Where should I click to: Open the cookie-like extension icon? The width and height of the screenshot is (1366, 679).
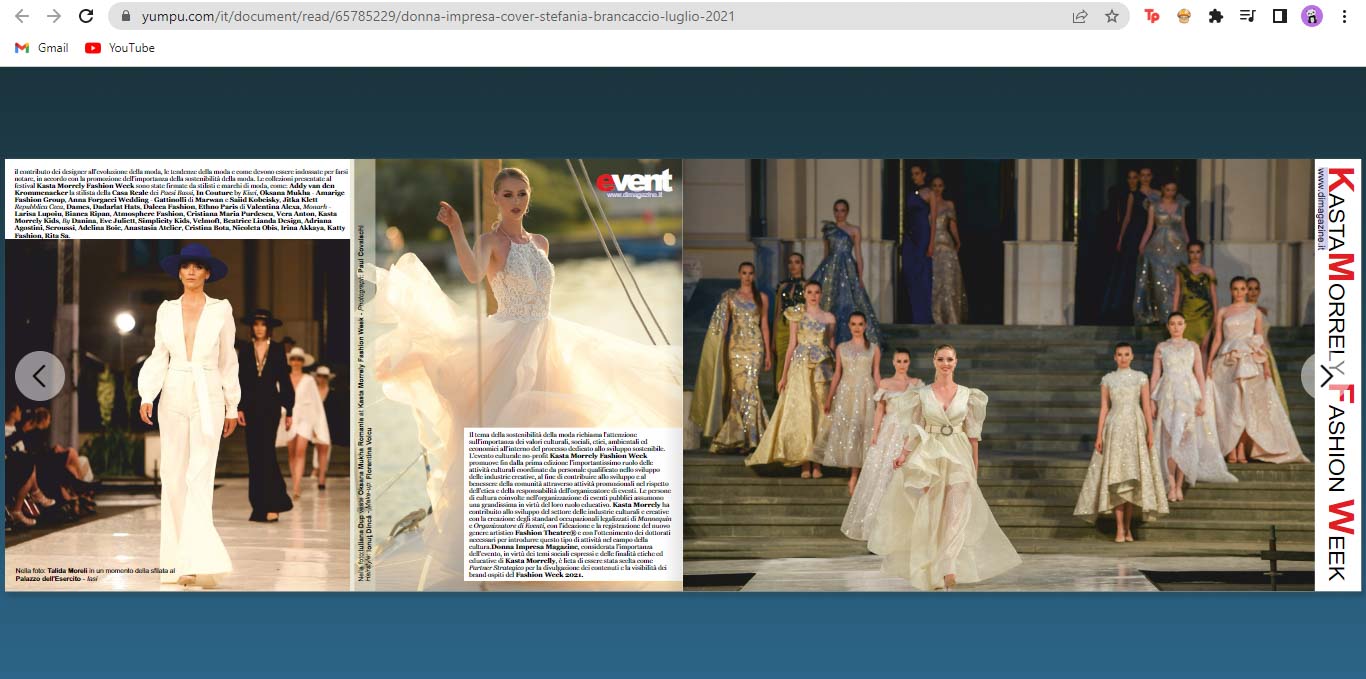[1184, 16]
